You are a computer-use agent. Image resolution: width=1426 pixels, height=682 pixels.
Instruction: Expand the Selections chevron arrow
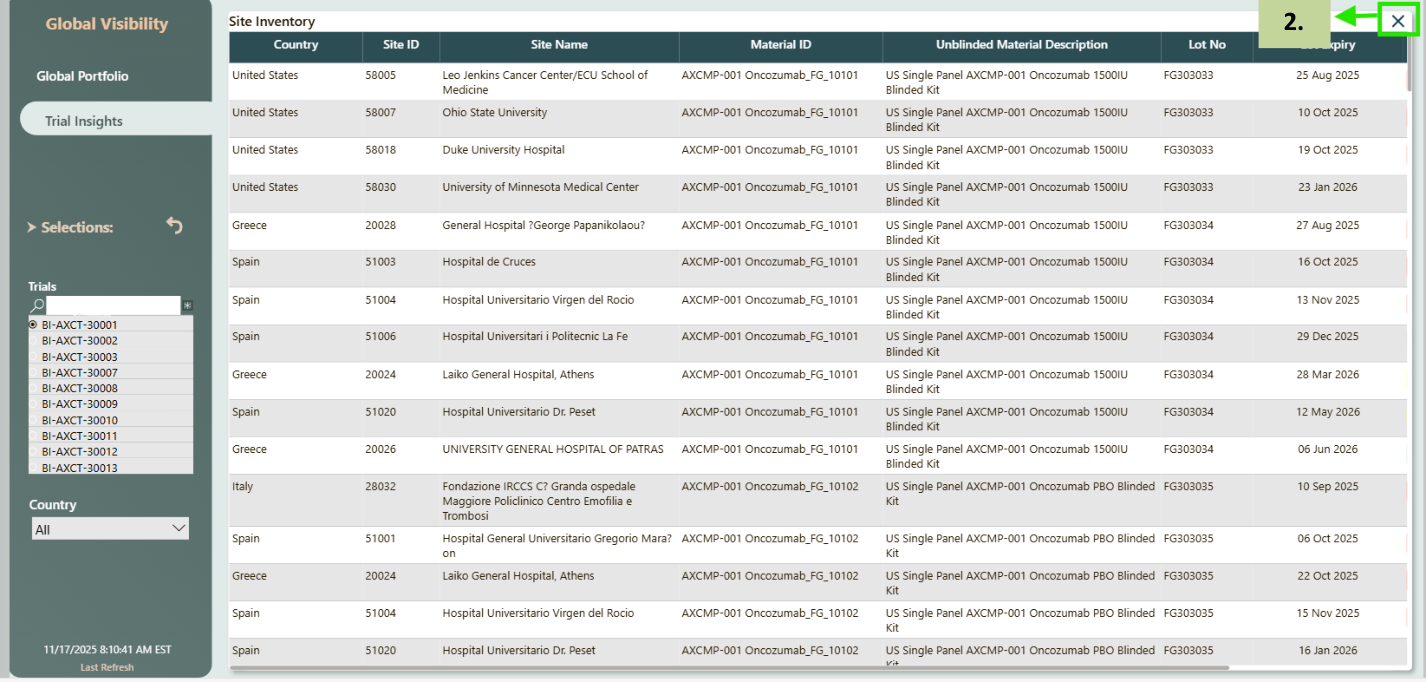(x=32, y=228)
